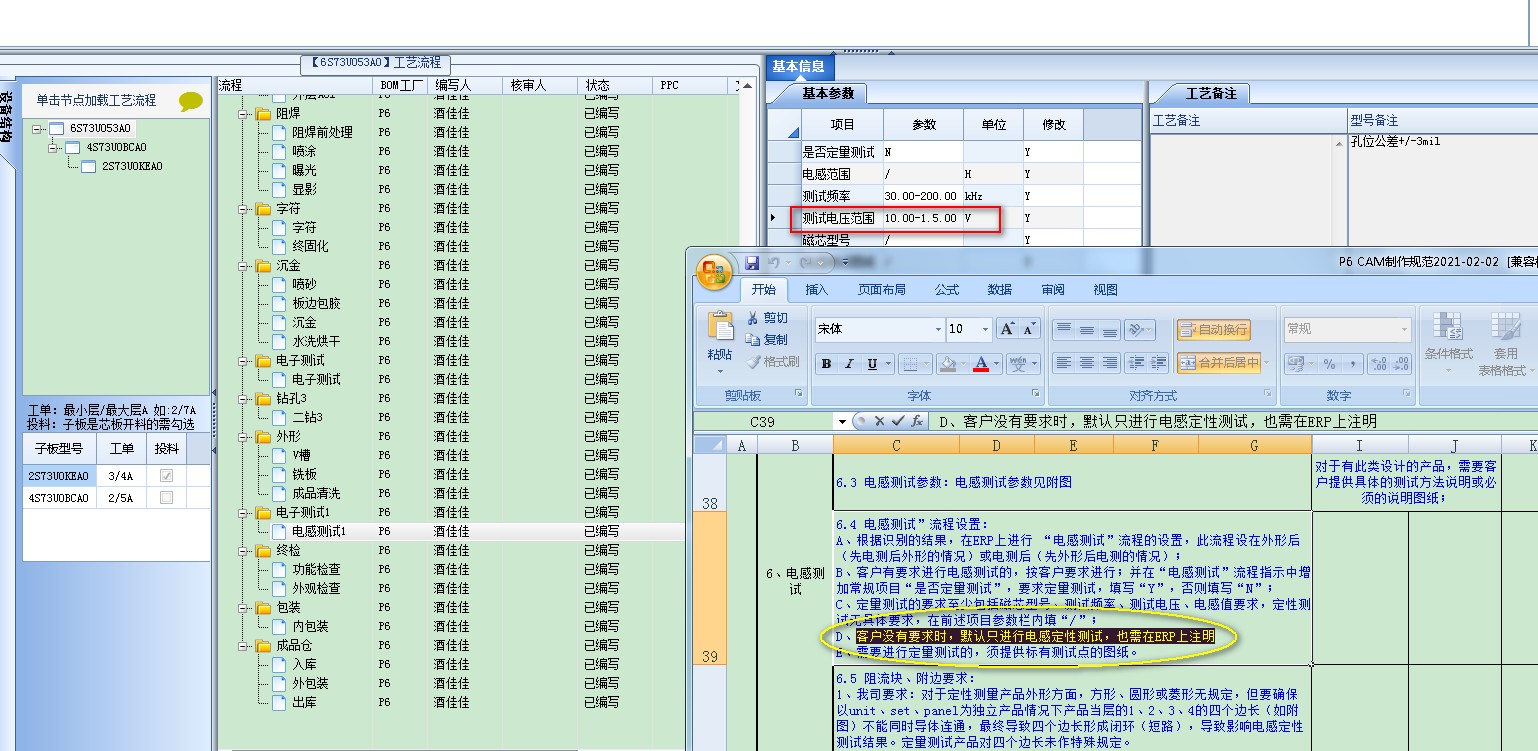Open Conditional Formatting (条件格式)
Viewport: 1538px width, 751px height.
click(x=1448, y=342)
